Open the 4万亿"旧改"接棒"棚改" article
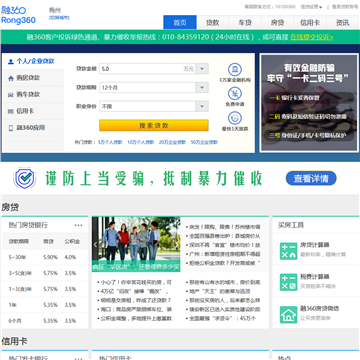 (x=136, y=291)
